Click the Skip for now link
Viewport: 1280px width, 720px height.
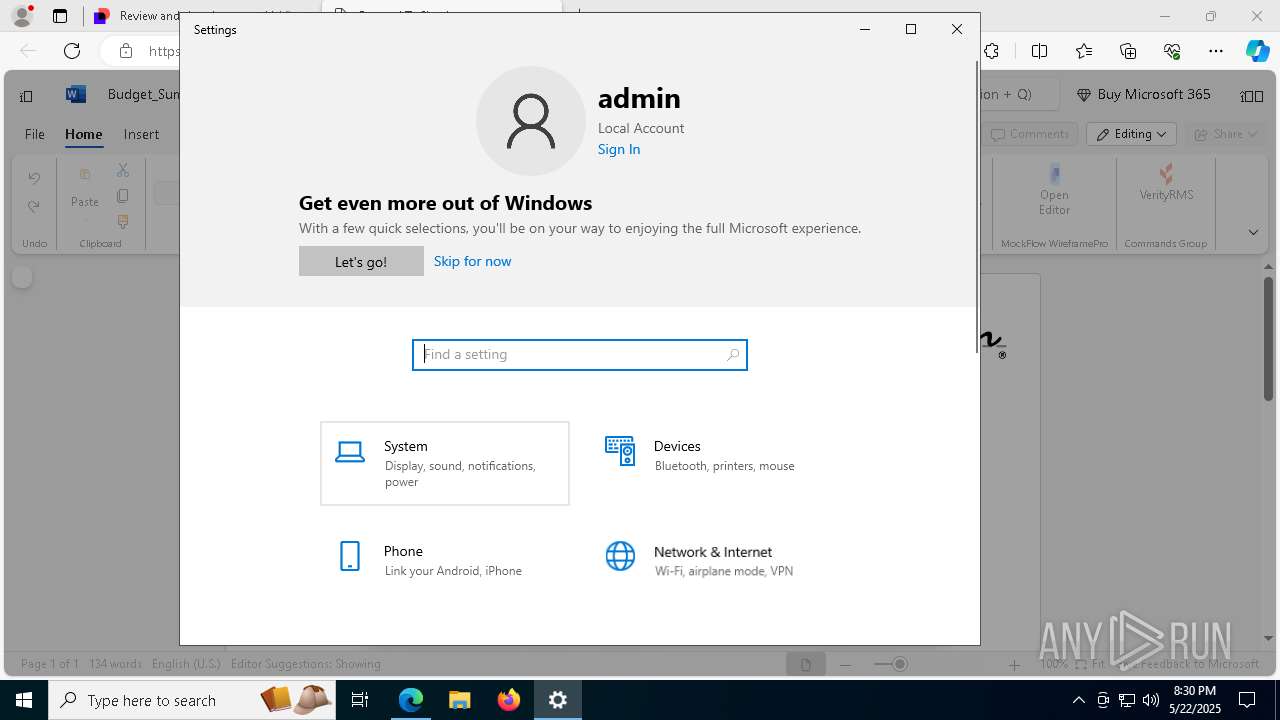(472, 261)
